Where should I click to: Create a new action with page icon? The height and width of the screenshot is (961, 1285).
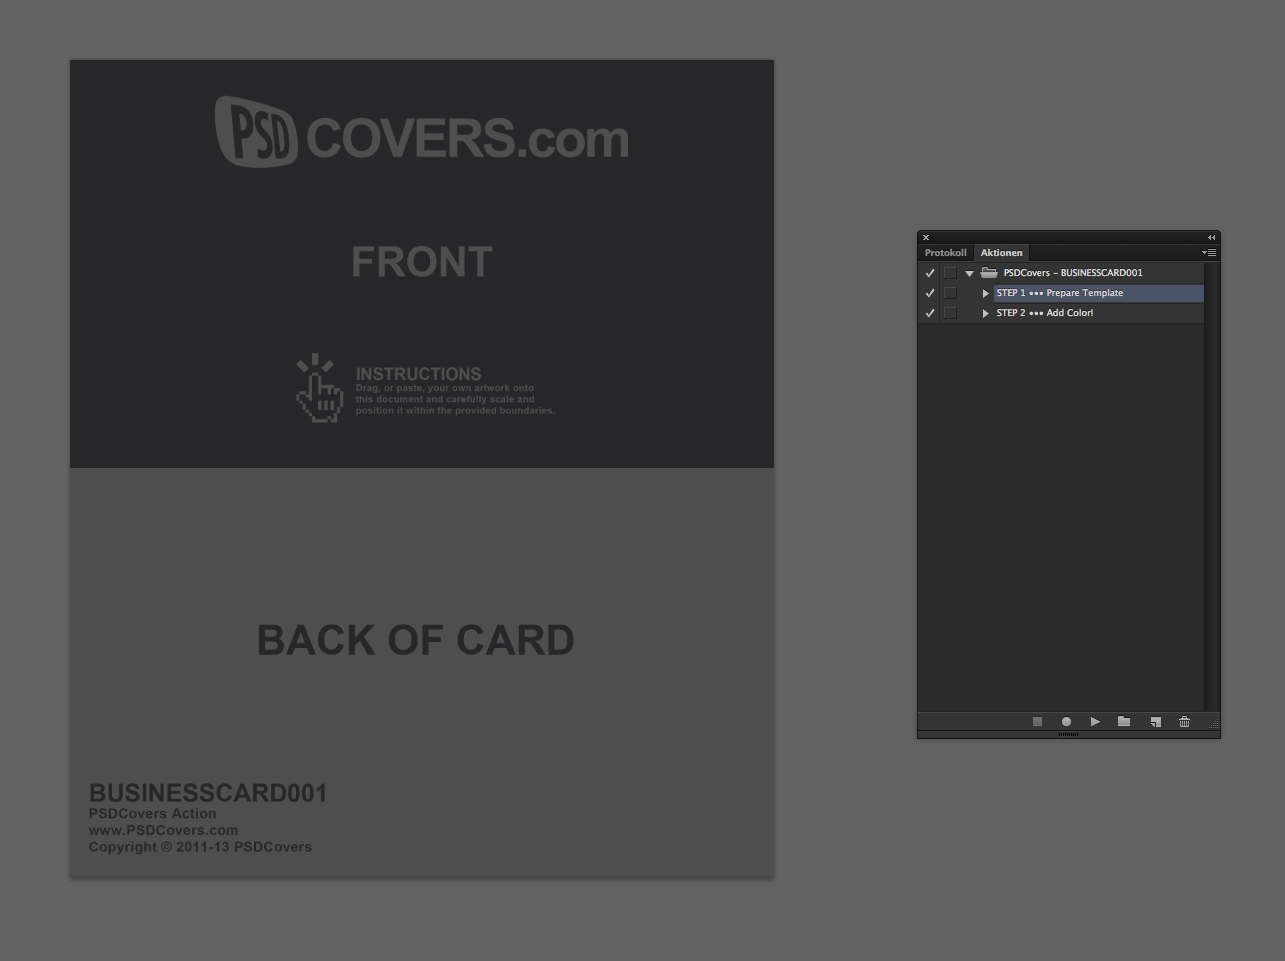(1155, 722)
